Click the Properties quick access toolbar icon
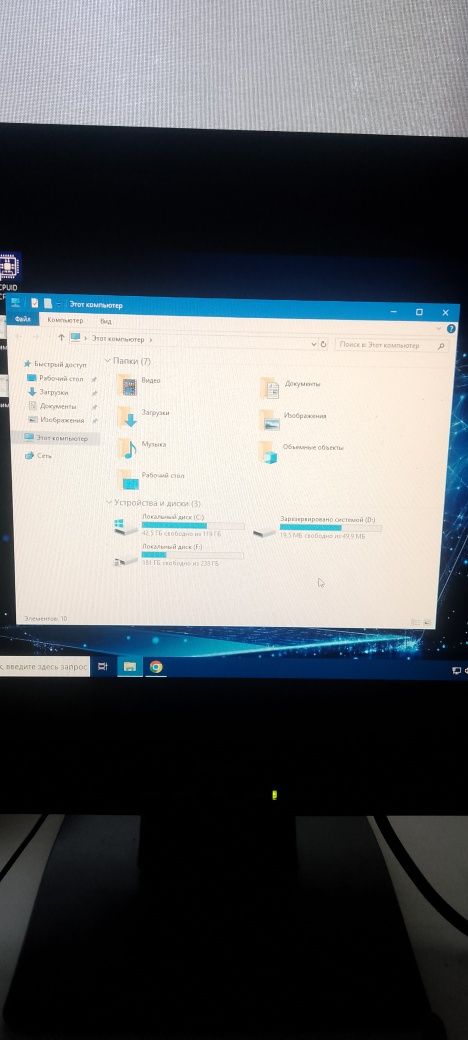Screen dimensions: 468x1040 tap(33, 302)
